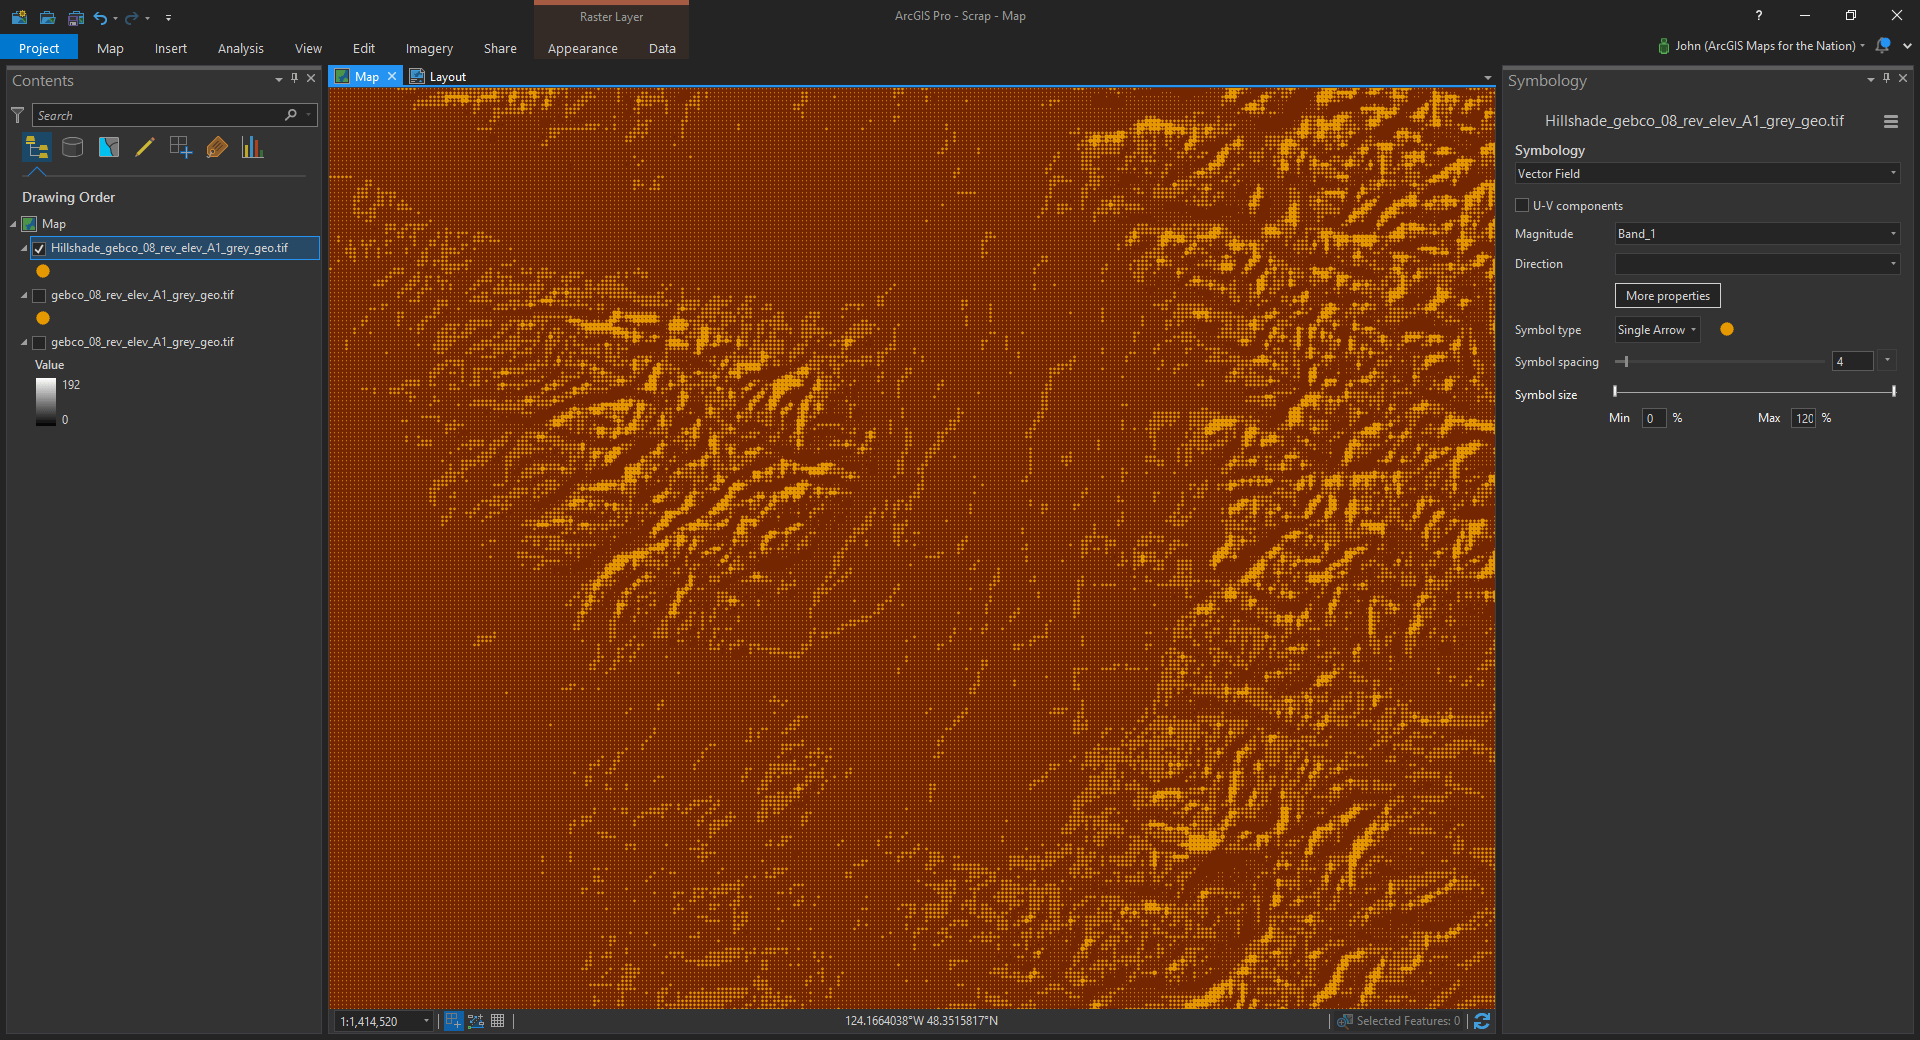Switch to the Analysis ribbon tab
The image size is (1920, 1040).
click(241, 48)
